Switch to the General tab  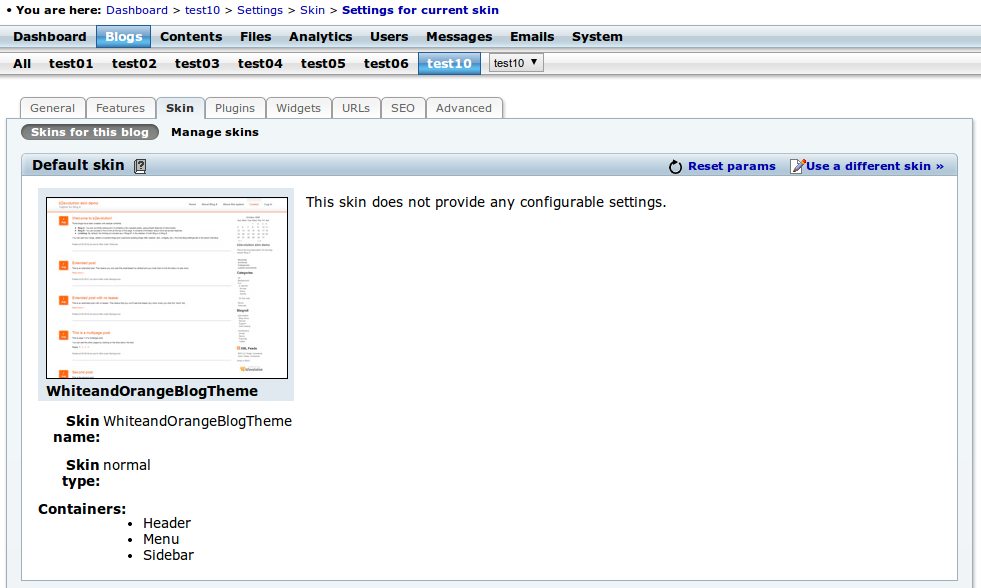[x=53, y=108]
